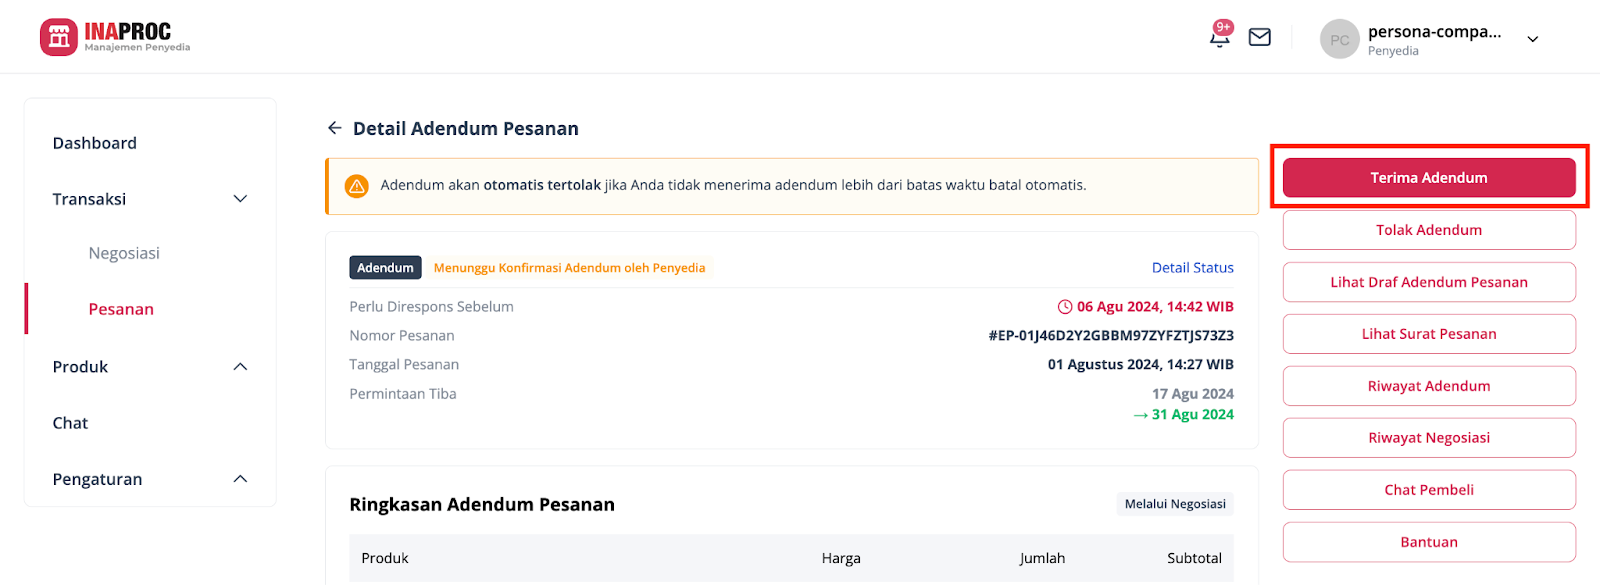1600x585 pixels.
Task: Click the warning triangle in the alert banner
Action: (357, 186)
